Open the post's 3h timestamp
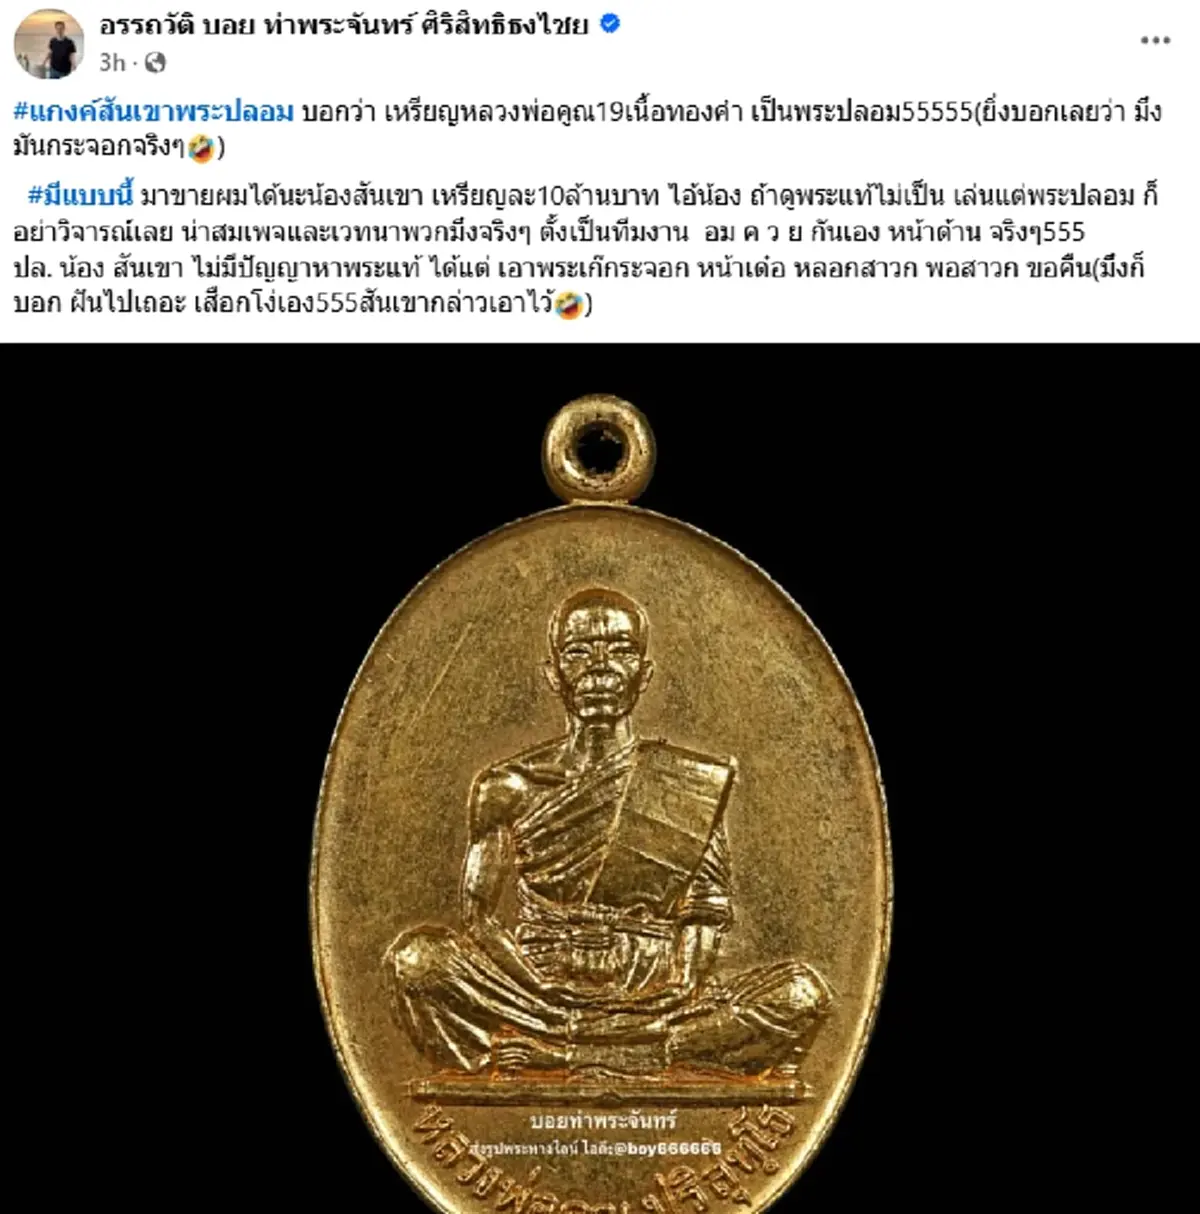 pos(112,63)
